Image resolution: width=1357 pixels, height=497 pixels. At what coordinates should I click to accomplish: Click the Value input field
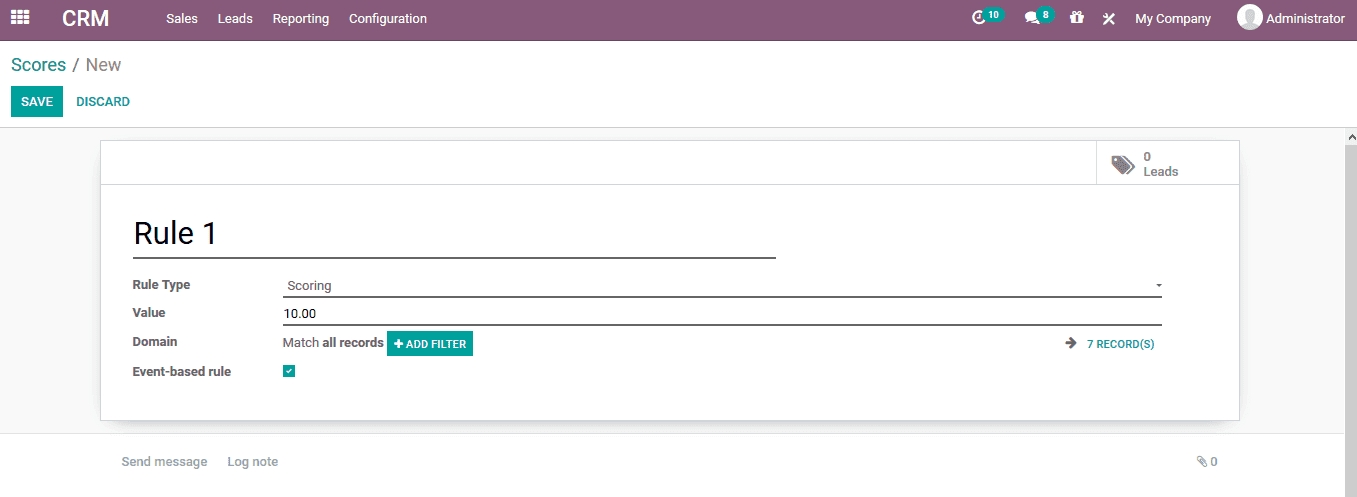coord(721,314)
